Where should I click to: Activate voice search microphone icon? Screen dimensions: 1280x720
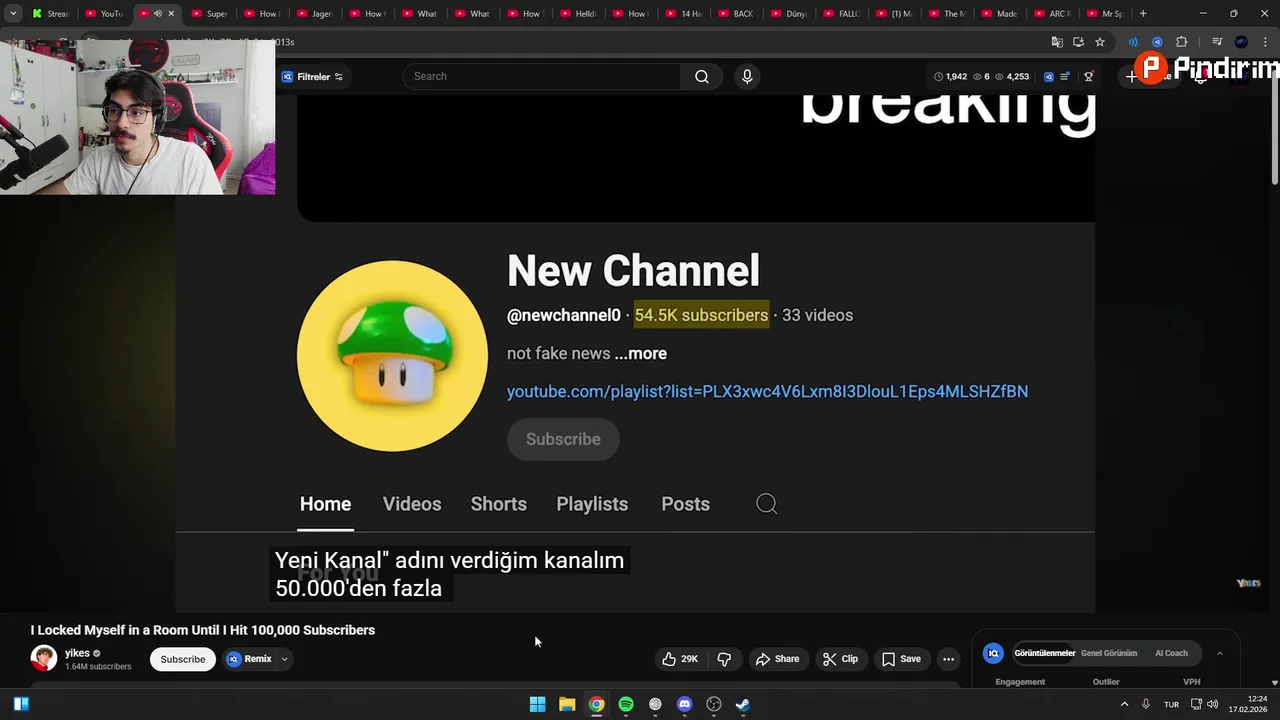click(747, 77)
